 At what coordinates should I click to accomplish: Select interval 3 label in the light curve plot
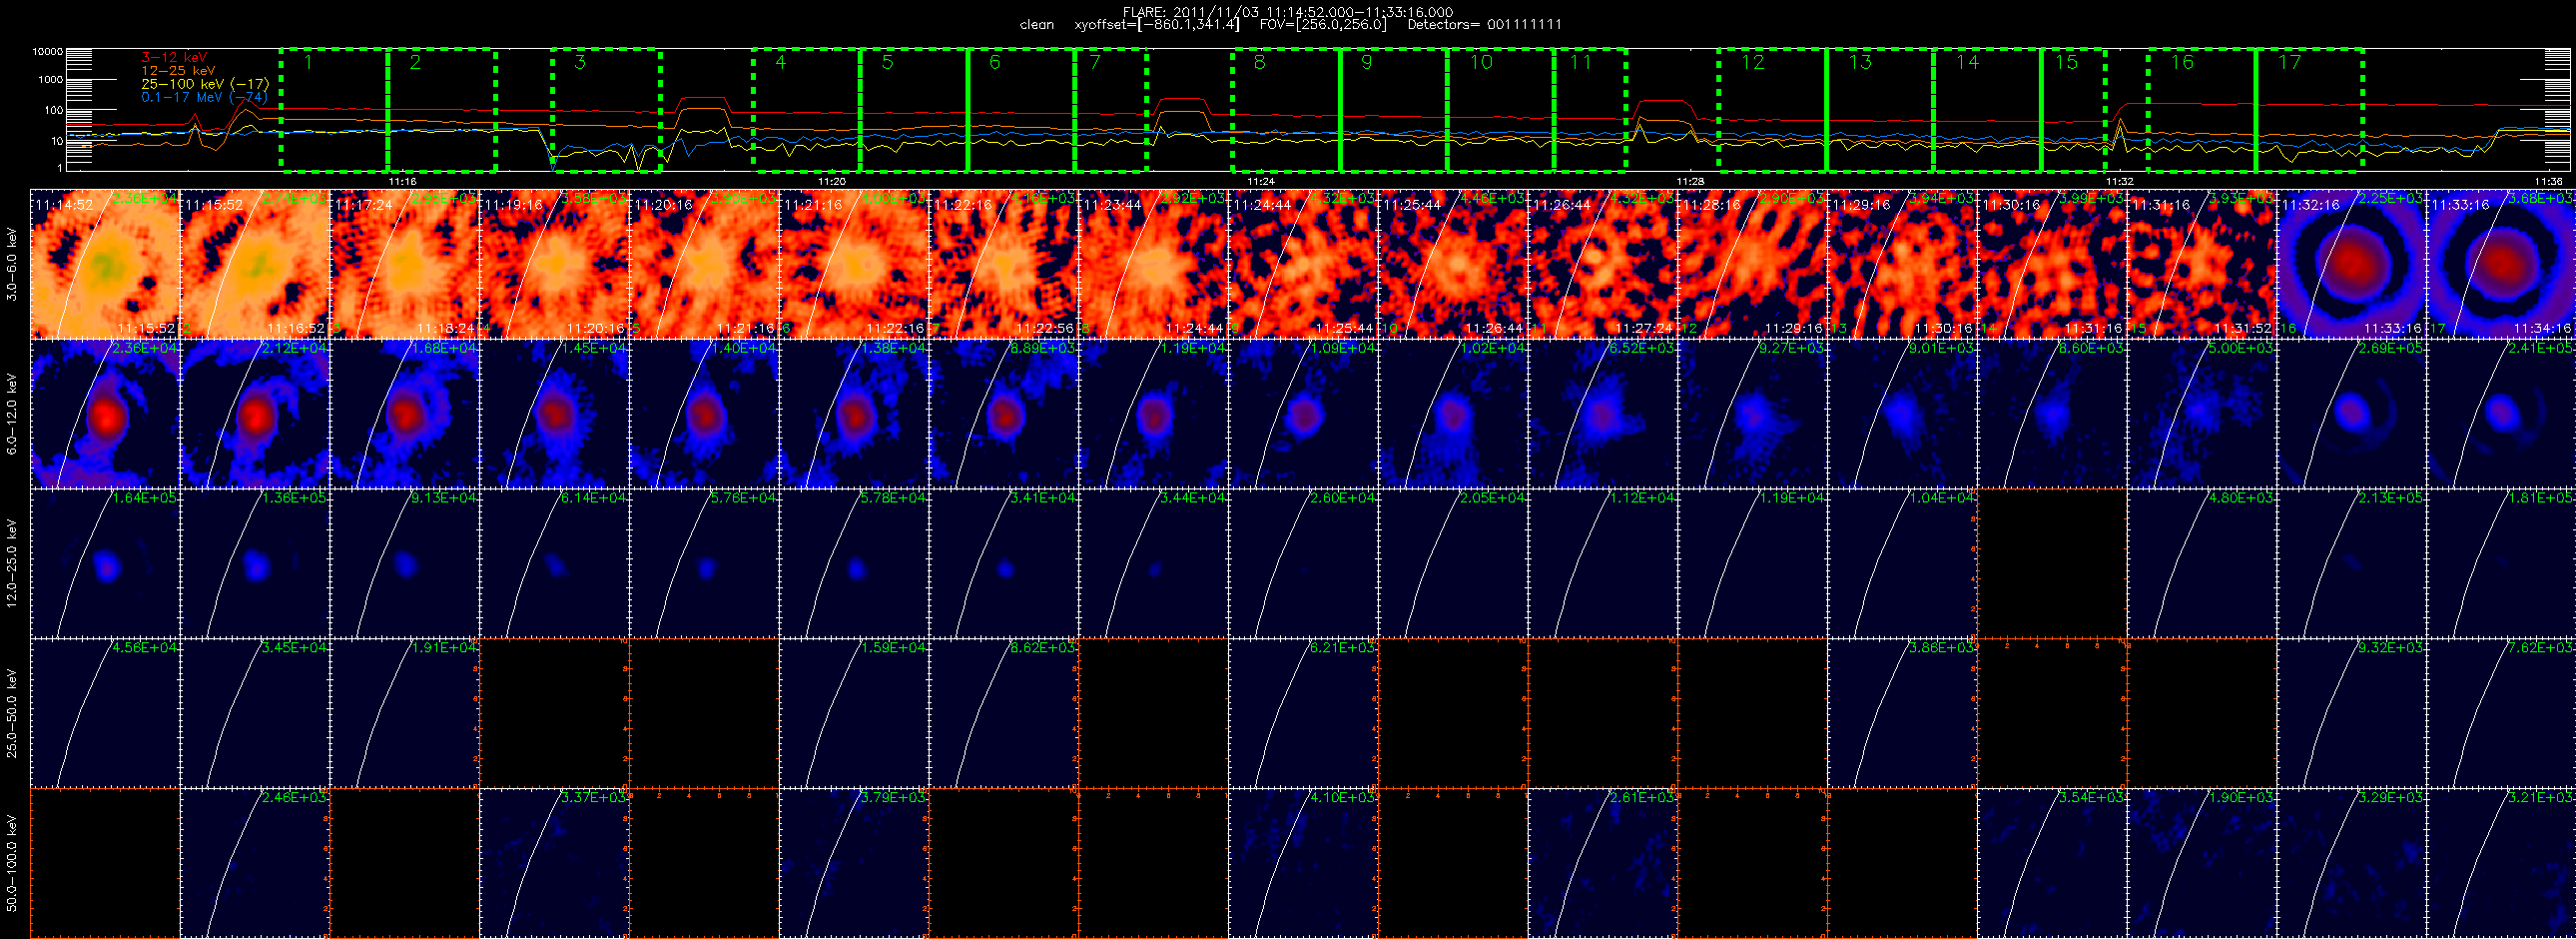[580, 63]
